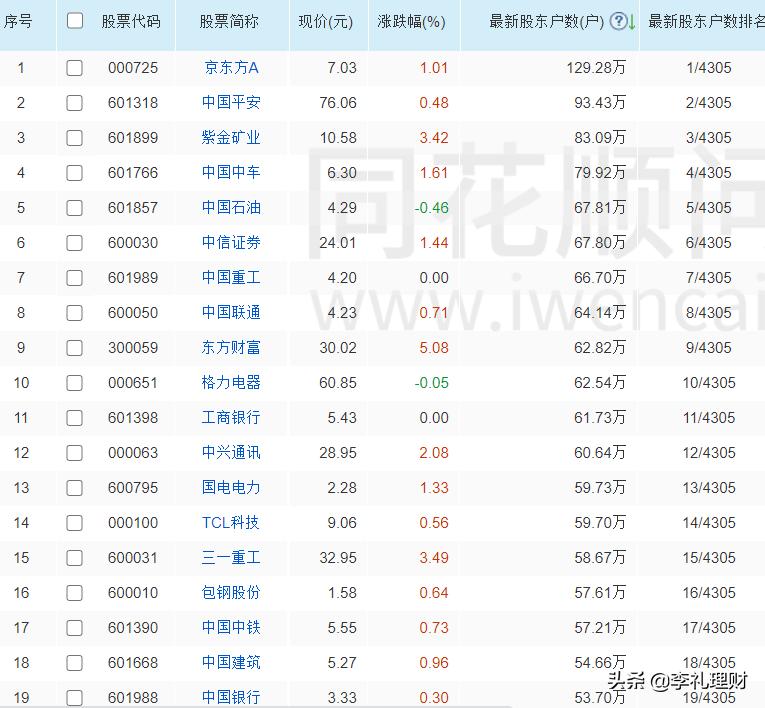765x708 pixels.
Task: Click the 股票简称 column header
Action: tap(229, 21)
